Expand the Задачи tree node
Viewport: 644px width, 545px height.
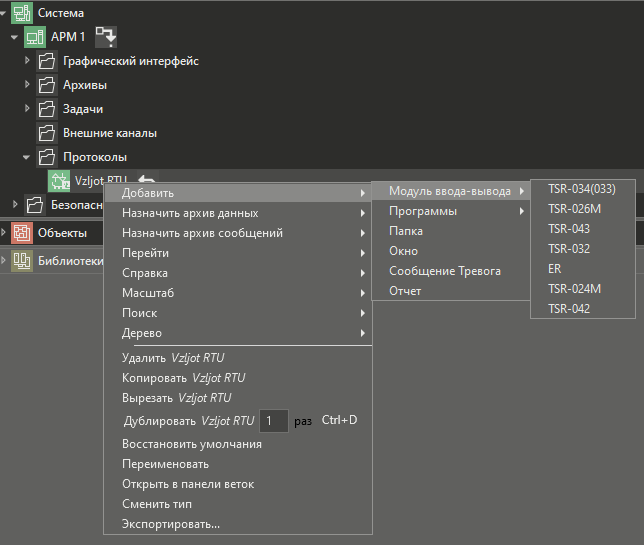28,109
